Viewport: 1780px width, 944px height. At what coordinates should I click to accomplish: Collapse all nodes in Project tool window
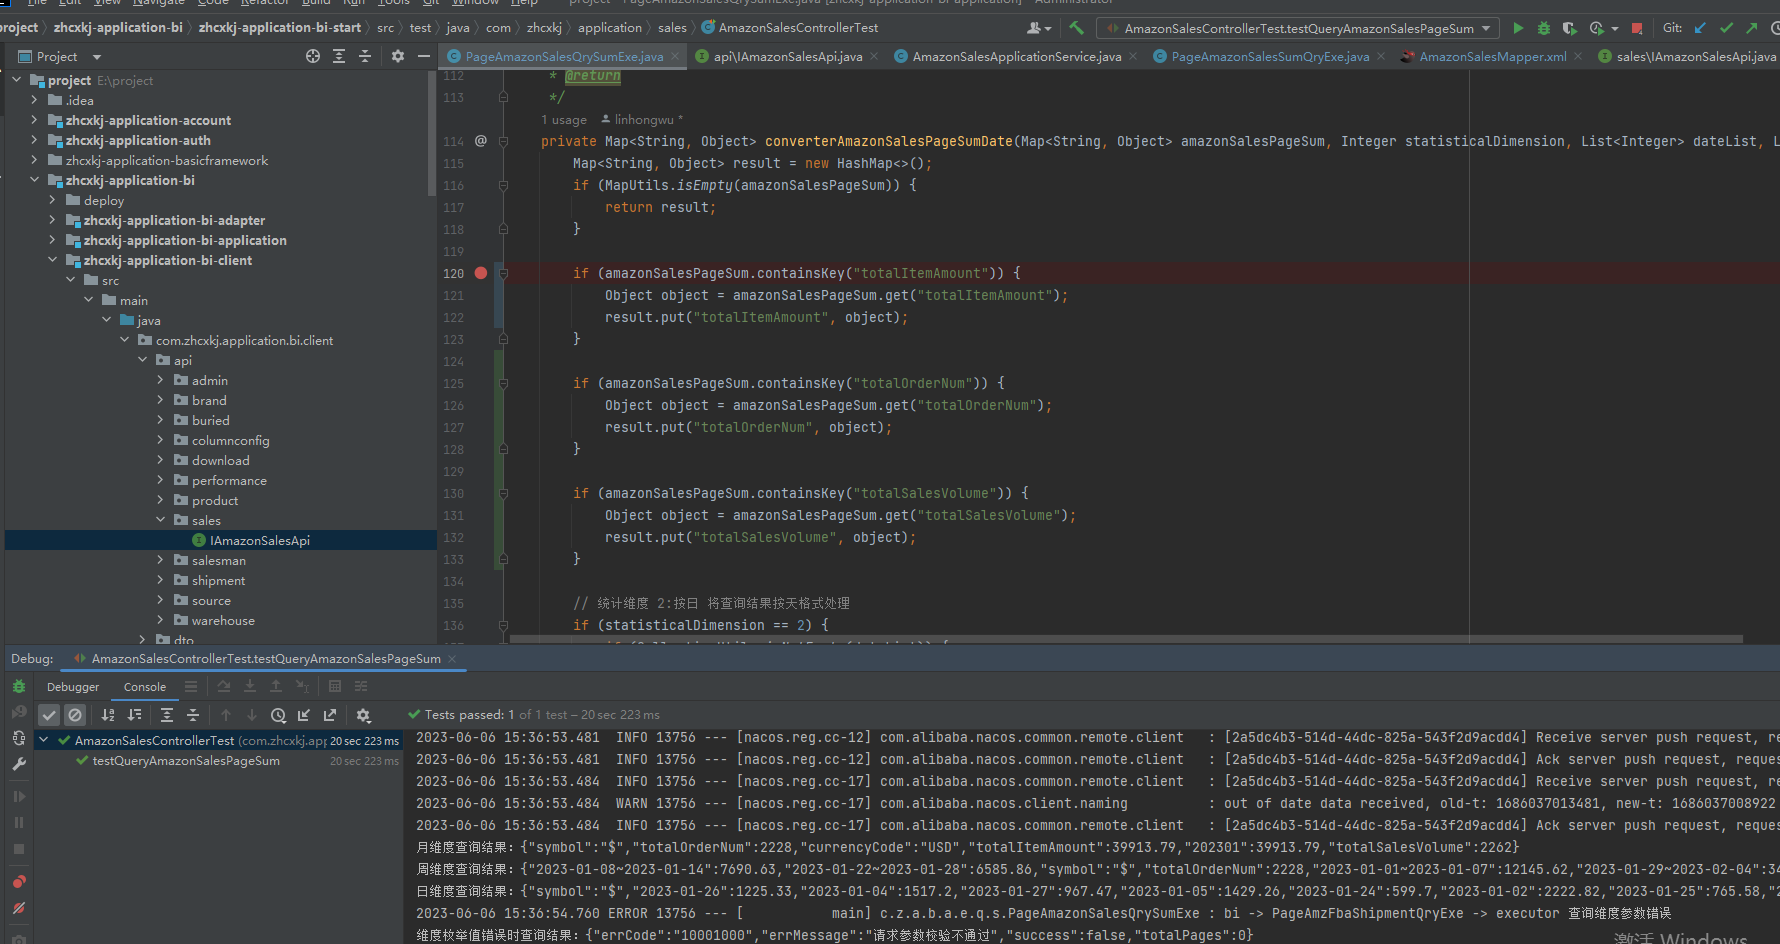tap(365, 56)
